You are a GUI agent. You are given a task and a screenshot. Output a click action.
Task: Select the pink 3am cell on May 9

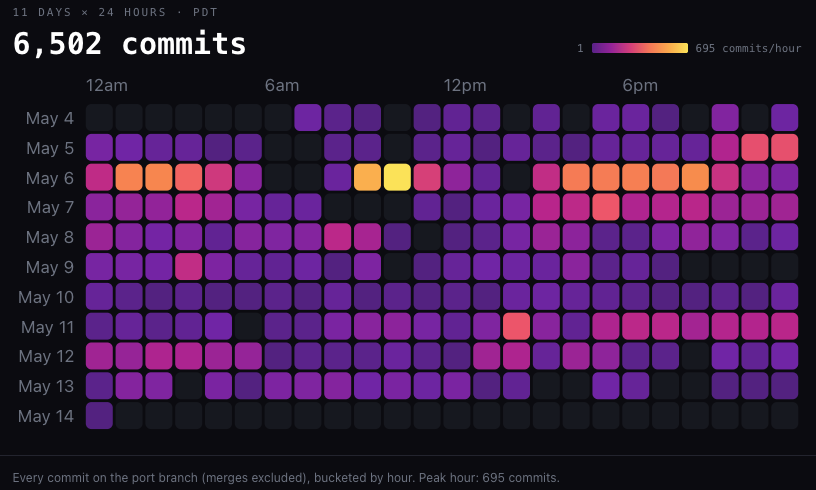[188, 267]
